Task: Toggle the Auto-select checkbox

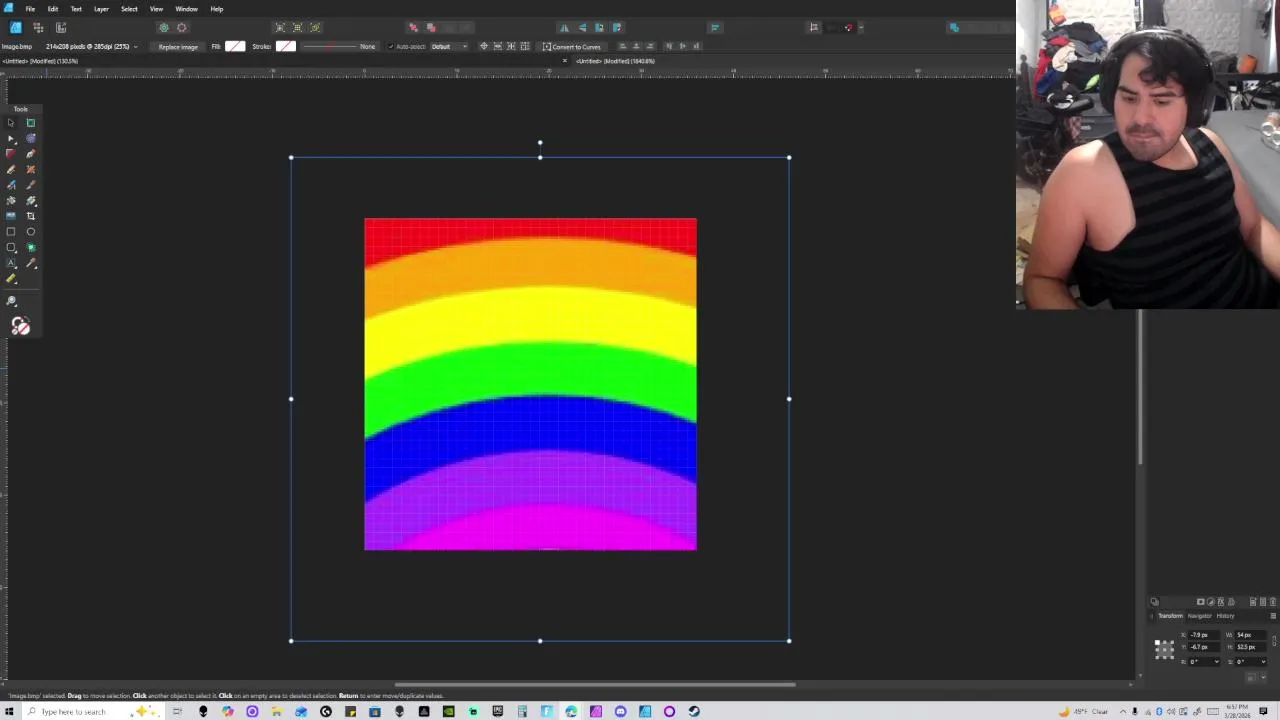Action: 391,47
